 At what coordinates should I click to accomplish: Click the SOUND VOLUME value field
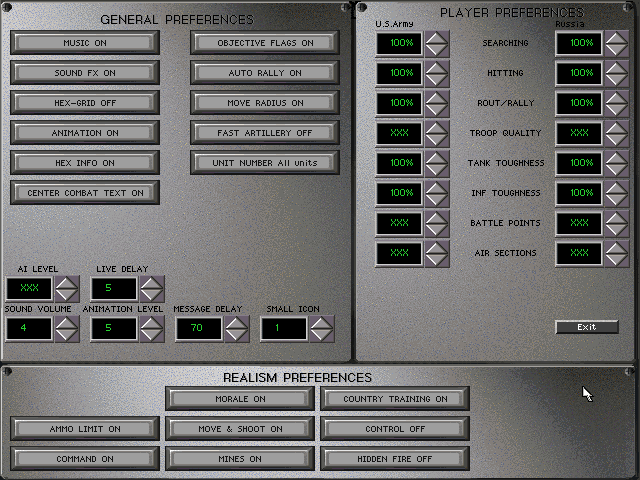click(29, 329)
